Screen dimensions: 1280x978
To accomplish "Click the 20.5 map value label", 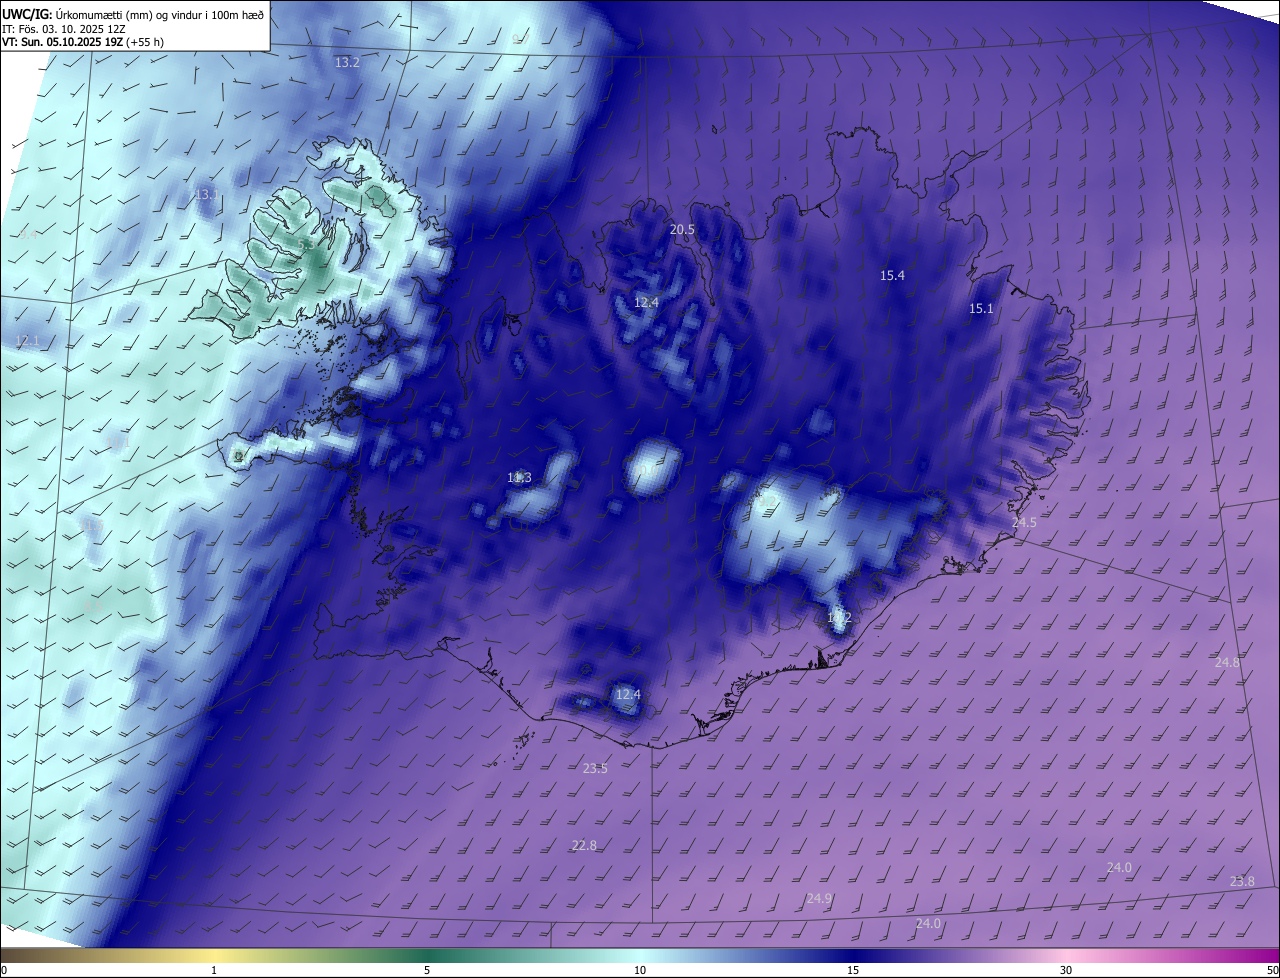I will point(682,229).
